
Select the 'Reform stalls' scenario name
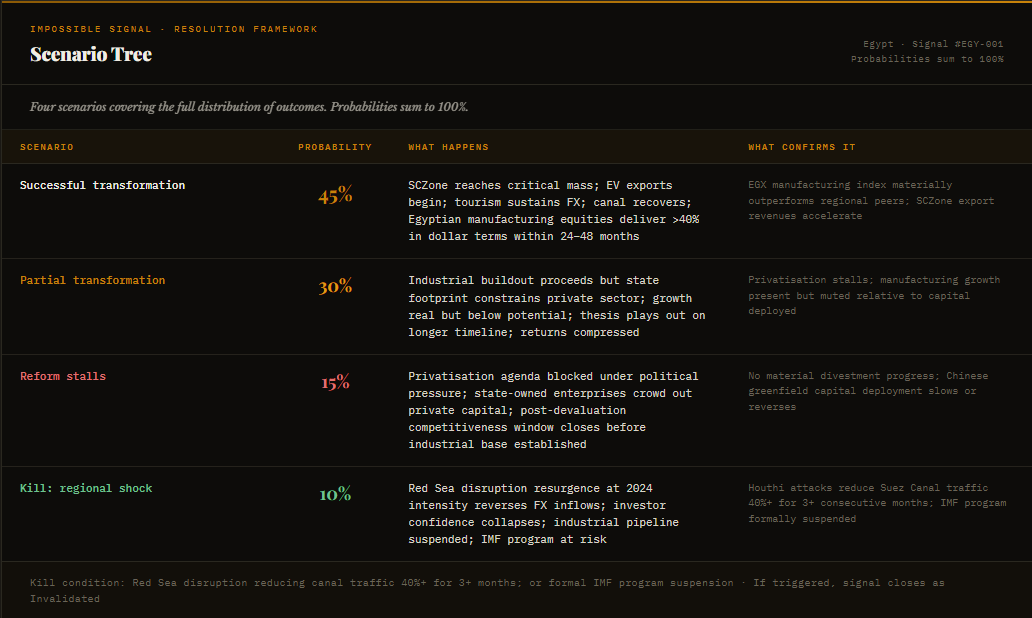[x=63, y=376]
